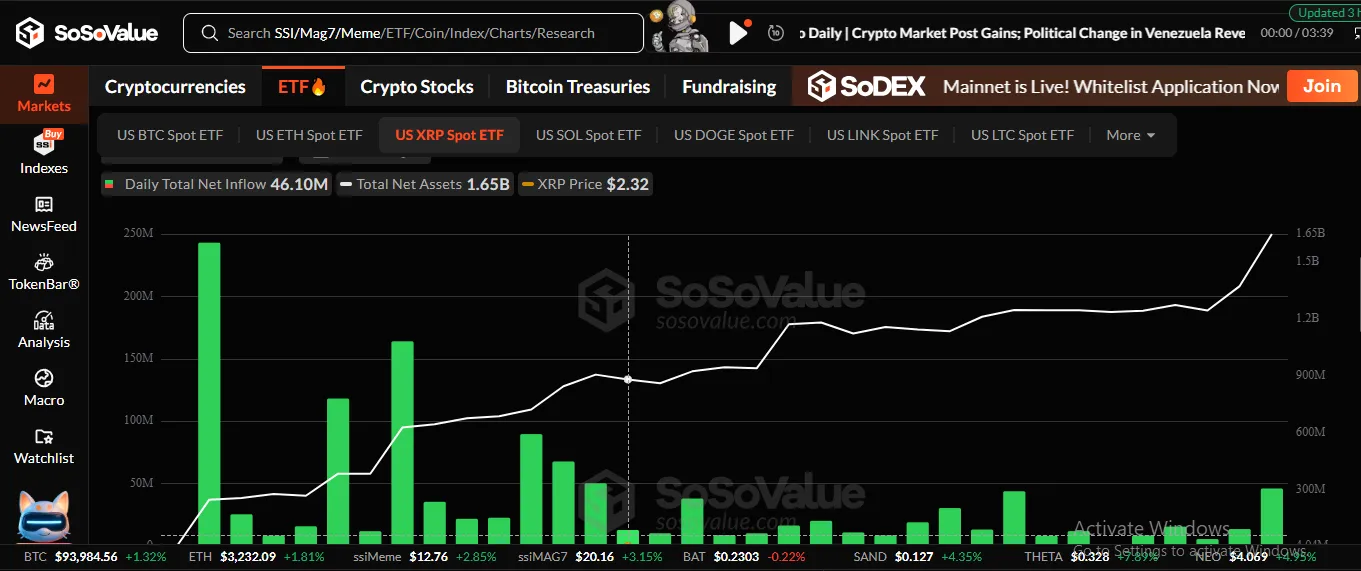Open Macro in the sidebar
The height and width of the screenshot is (571, 1361).
tap(44, 387)
